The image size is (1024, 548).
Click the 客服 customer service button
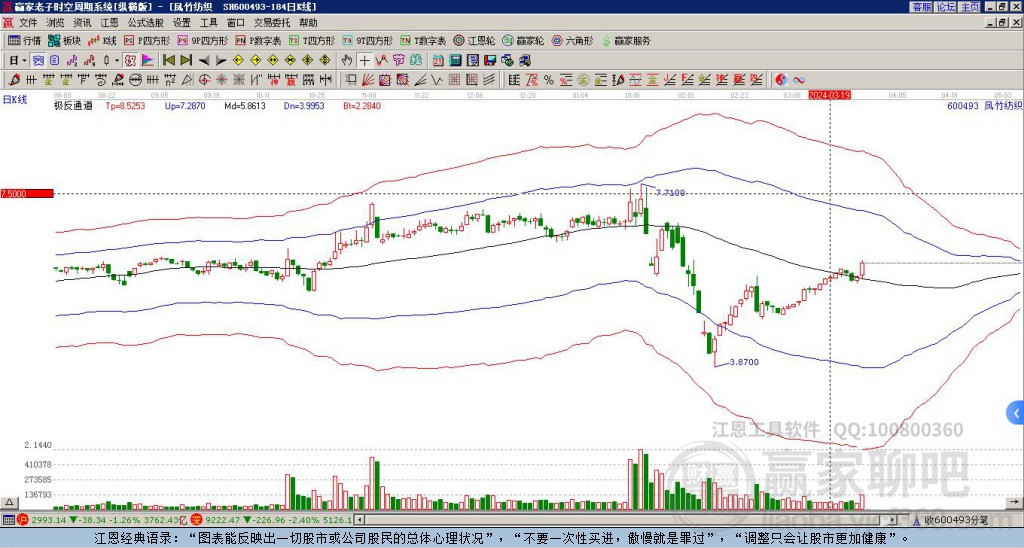pos(921,7)
